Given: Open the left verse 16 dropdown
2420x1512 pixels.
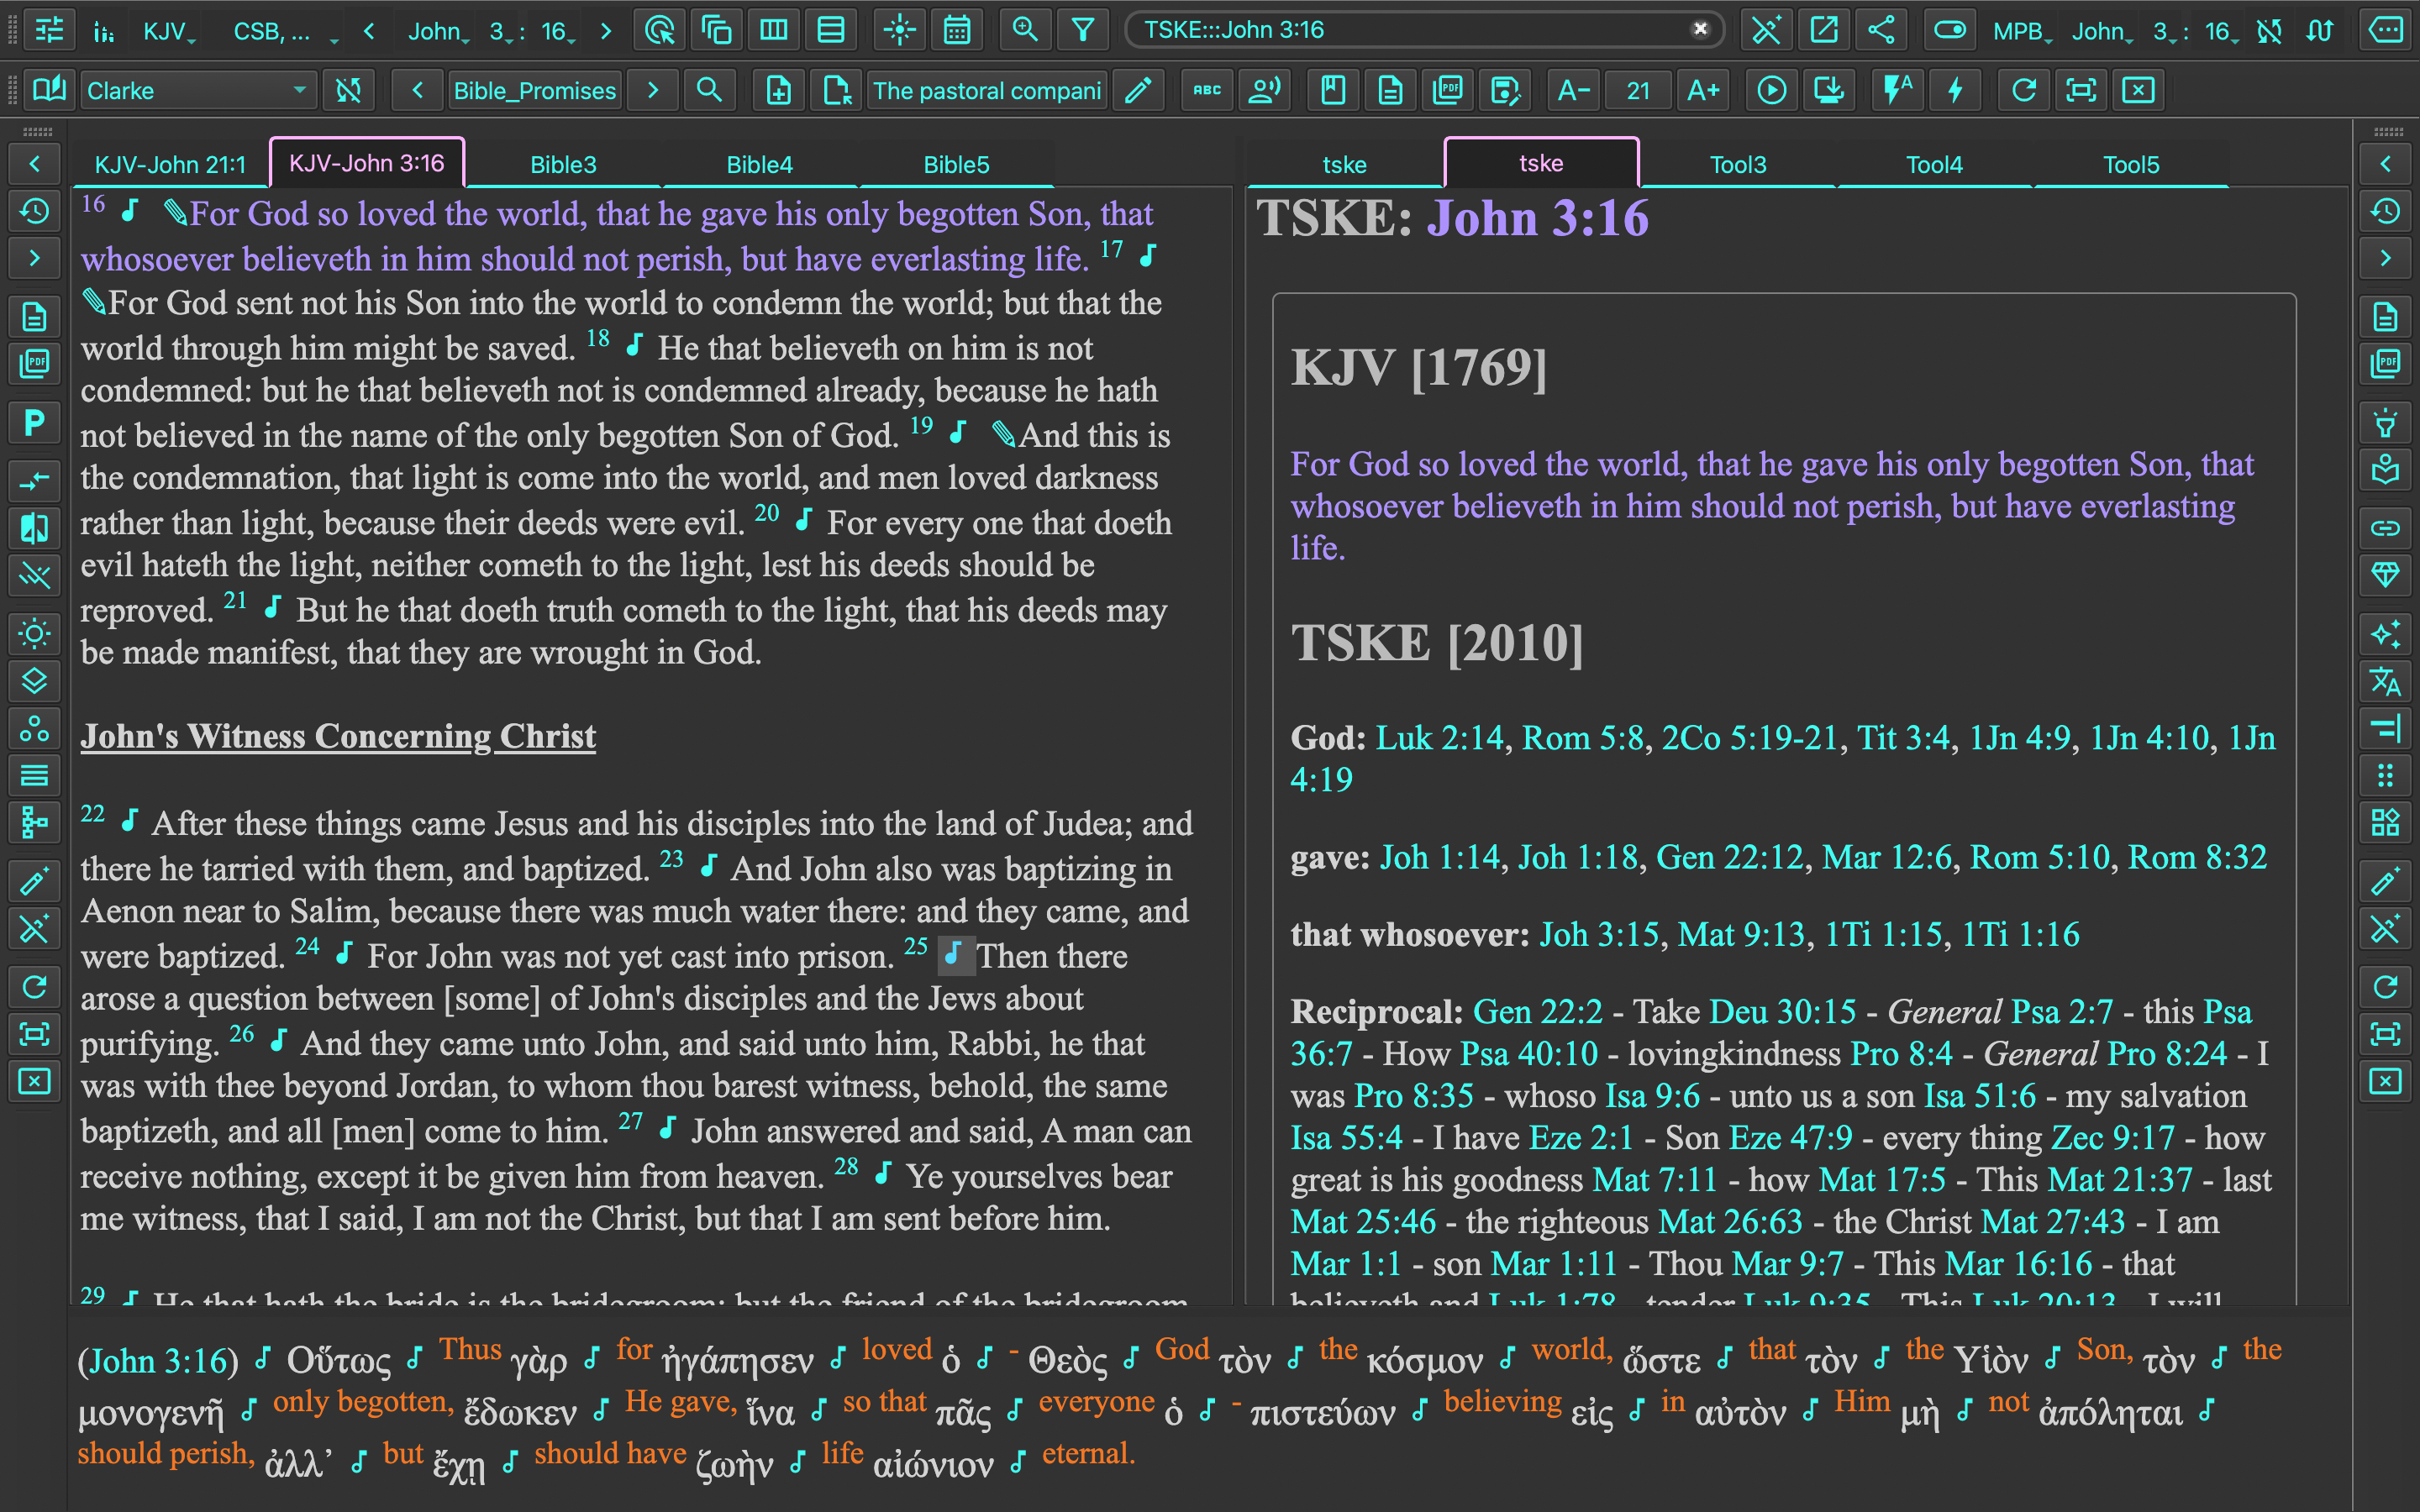Looking at the screenshot, I should tap(558, 31).
